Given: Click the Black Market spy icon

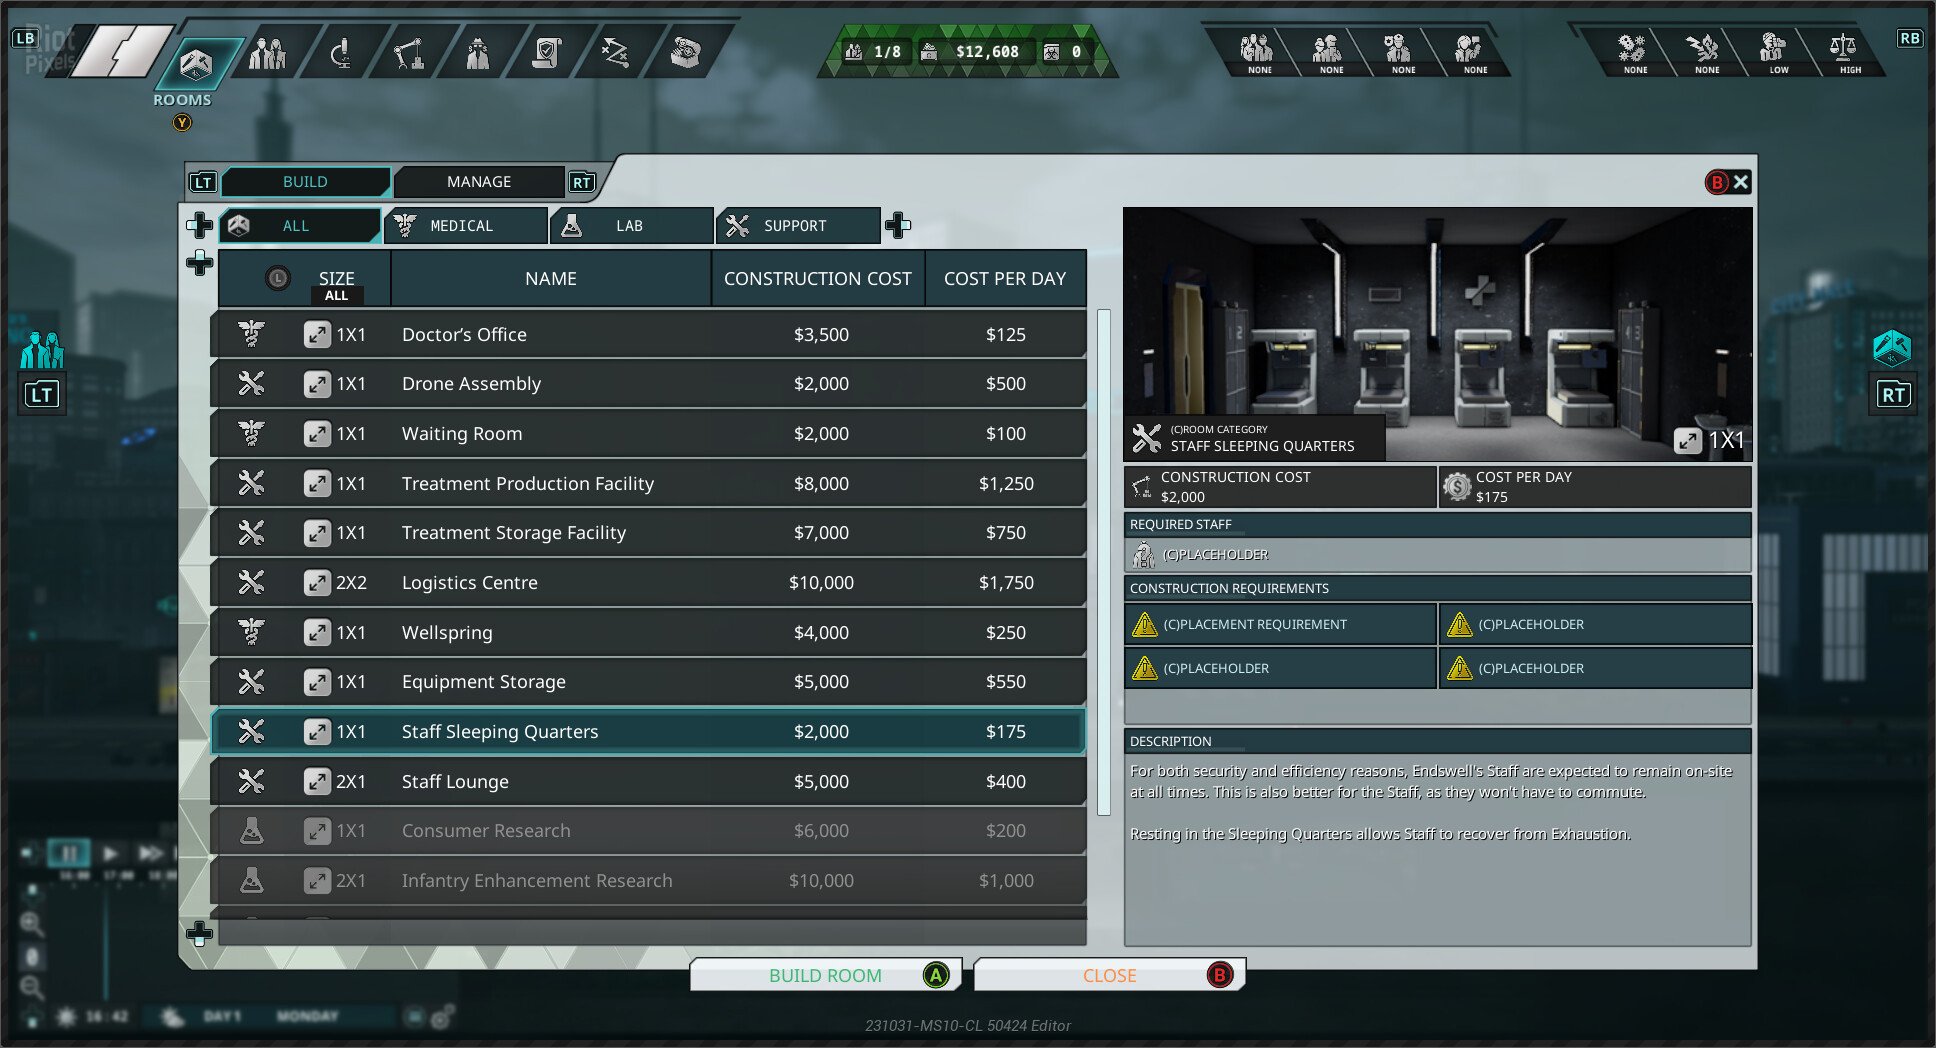Looking at the screenshot, I should (478, 52).
